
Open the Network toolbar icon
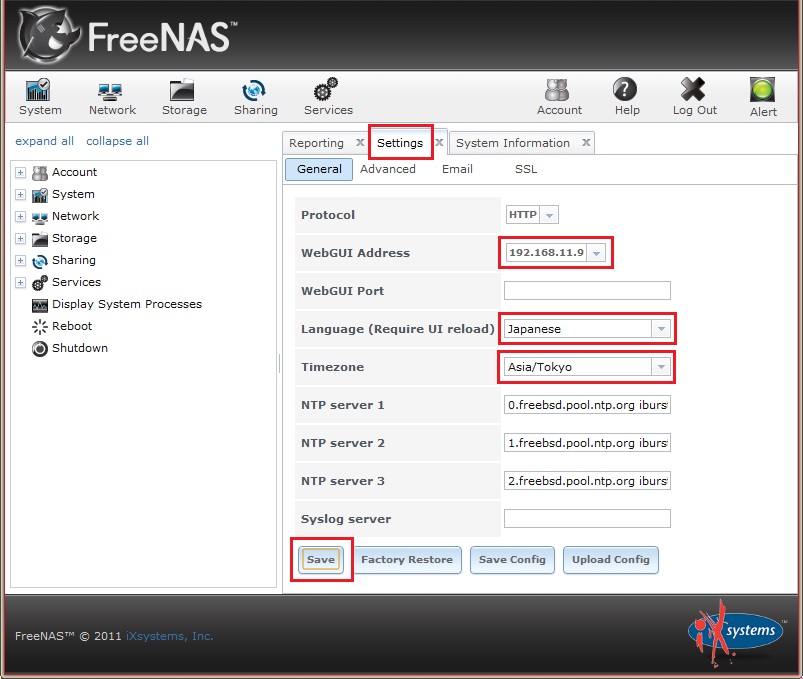point(110,92)
